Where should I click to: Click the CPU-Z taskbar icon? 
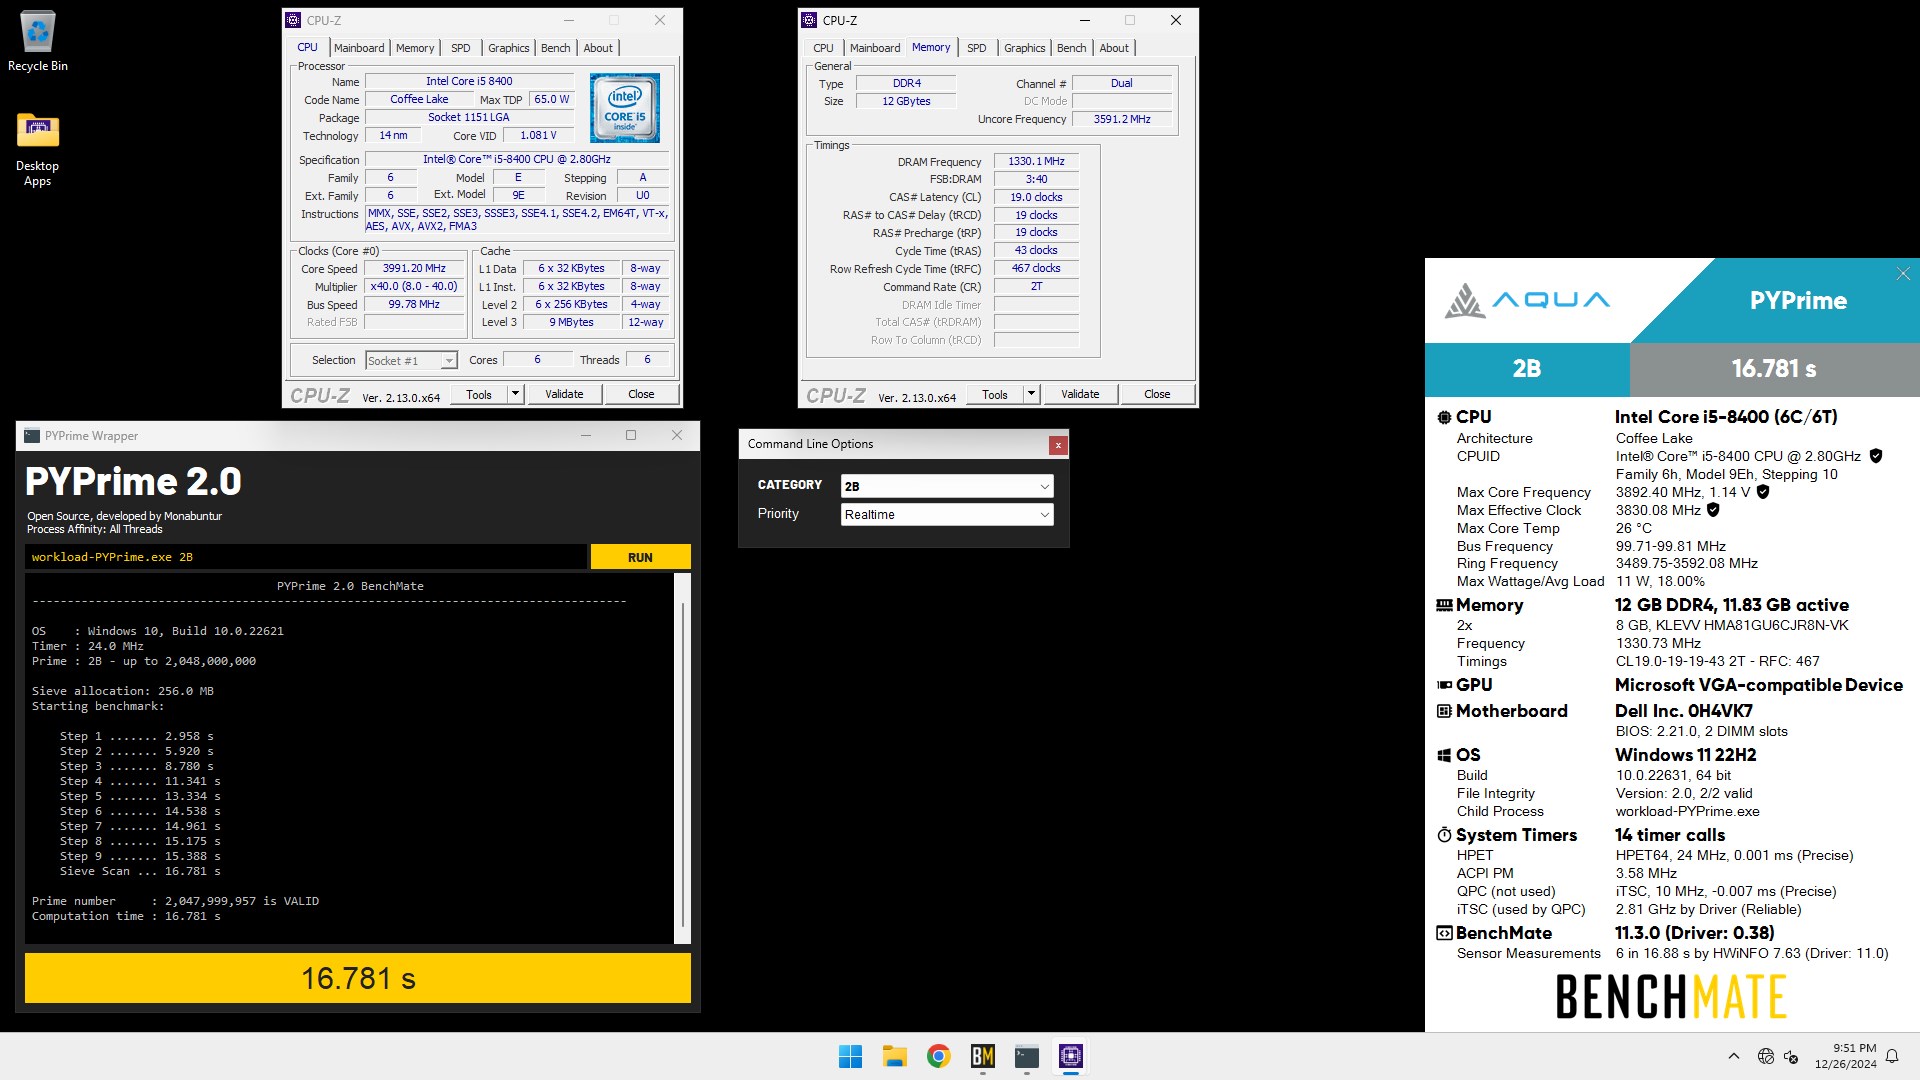click(1070, 1056)
